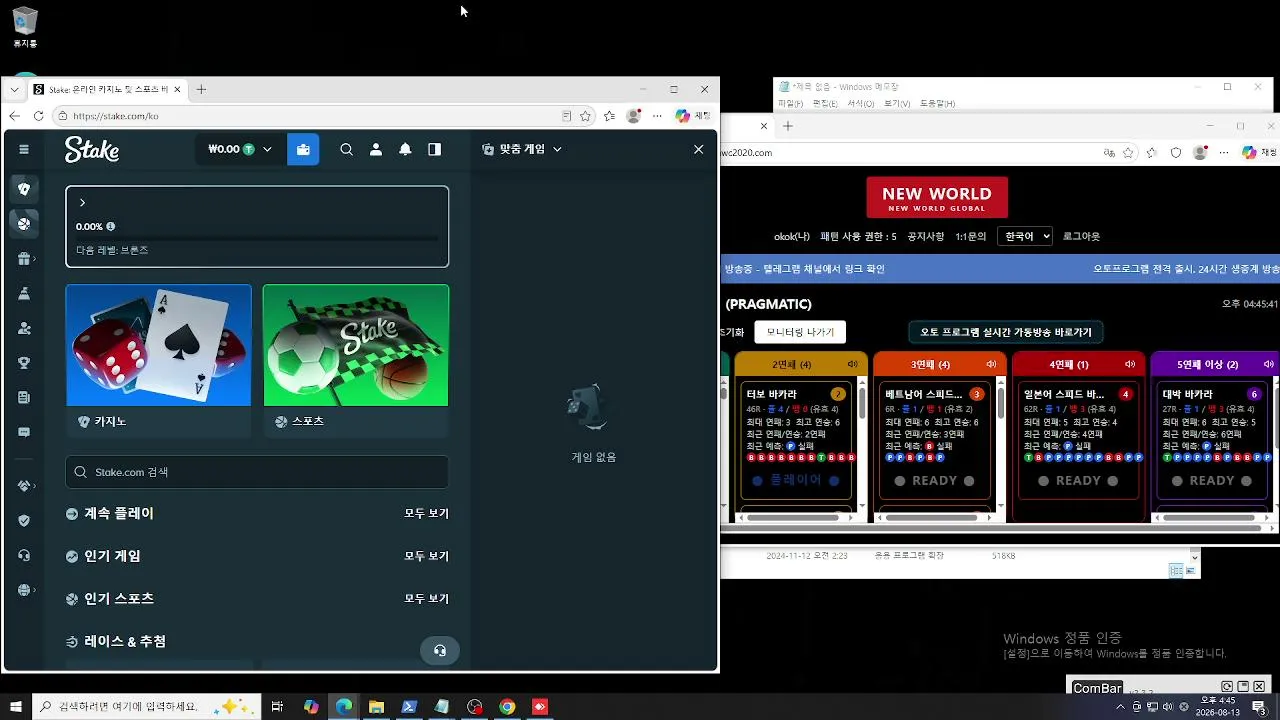Expand VIP progress chevron arrow
Viewport: 1280px width, 720px height.
click(x=82, y=203)
